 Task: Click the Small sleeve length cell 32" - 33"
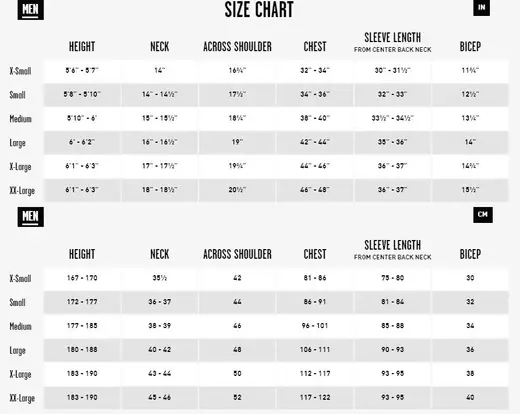click(x=392, y=95)
